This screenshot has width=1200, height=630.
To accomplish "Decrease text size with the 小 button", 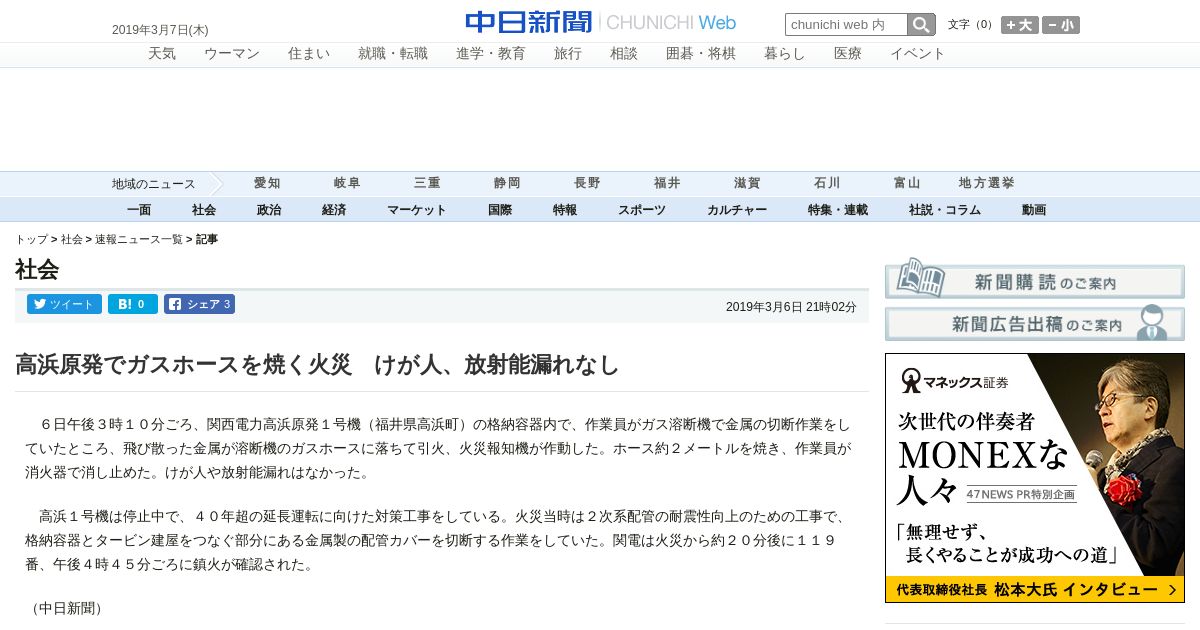I will pos(1061,25).
